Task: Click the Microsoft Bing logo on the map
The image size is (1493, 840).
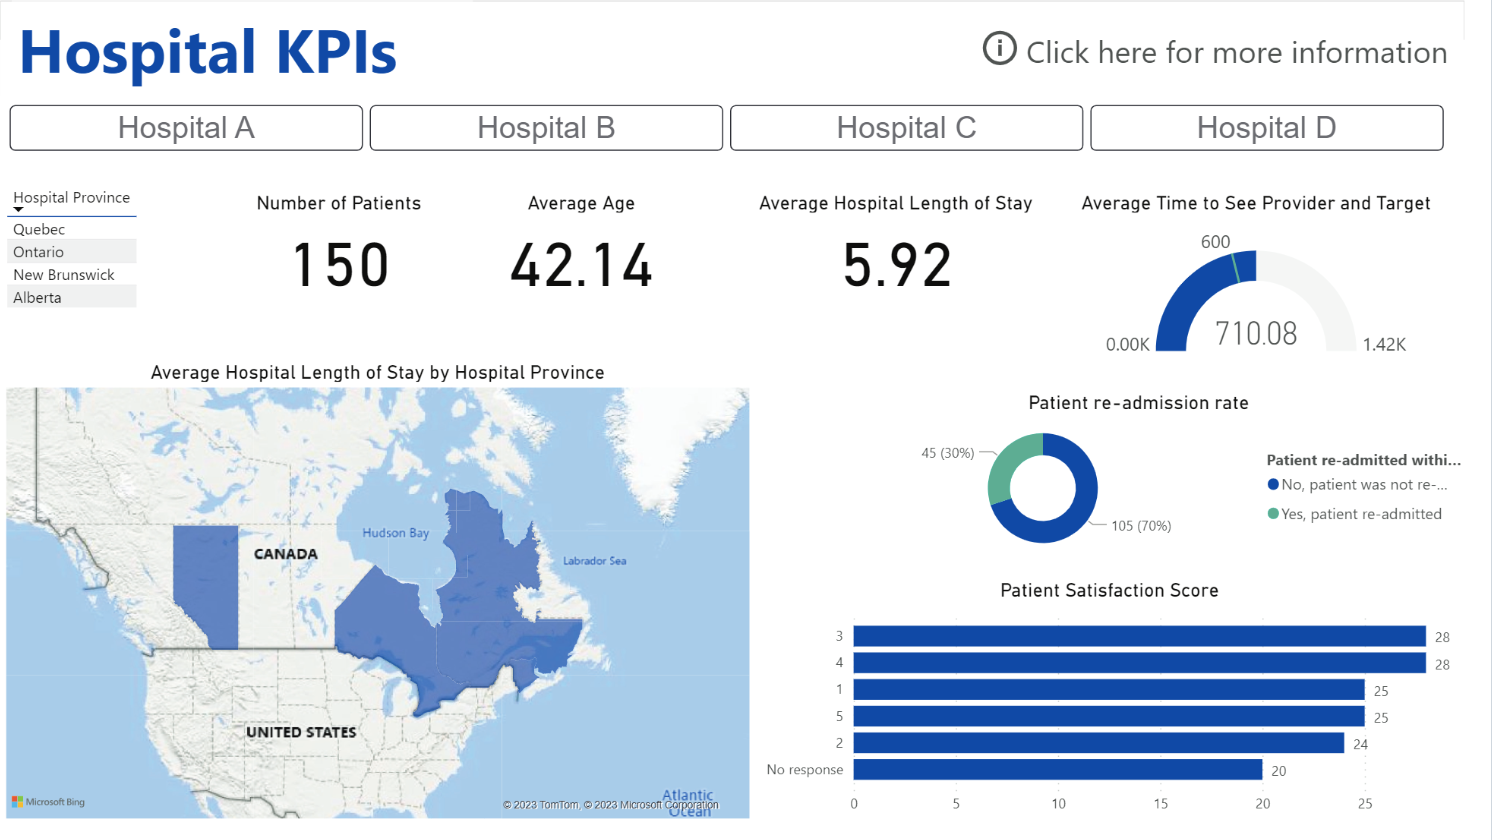Action: click(x=48, y=802)
